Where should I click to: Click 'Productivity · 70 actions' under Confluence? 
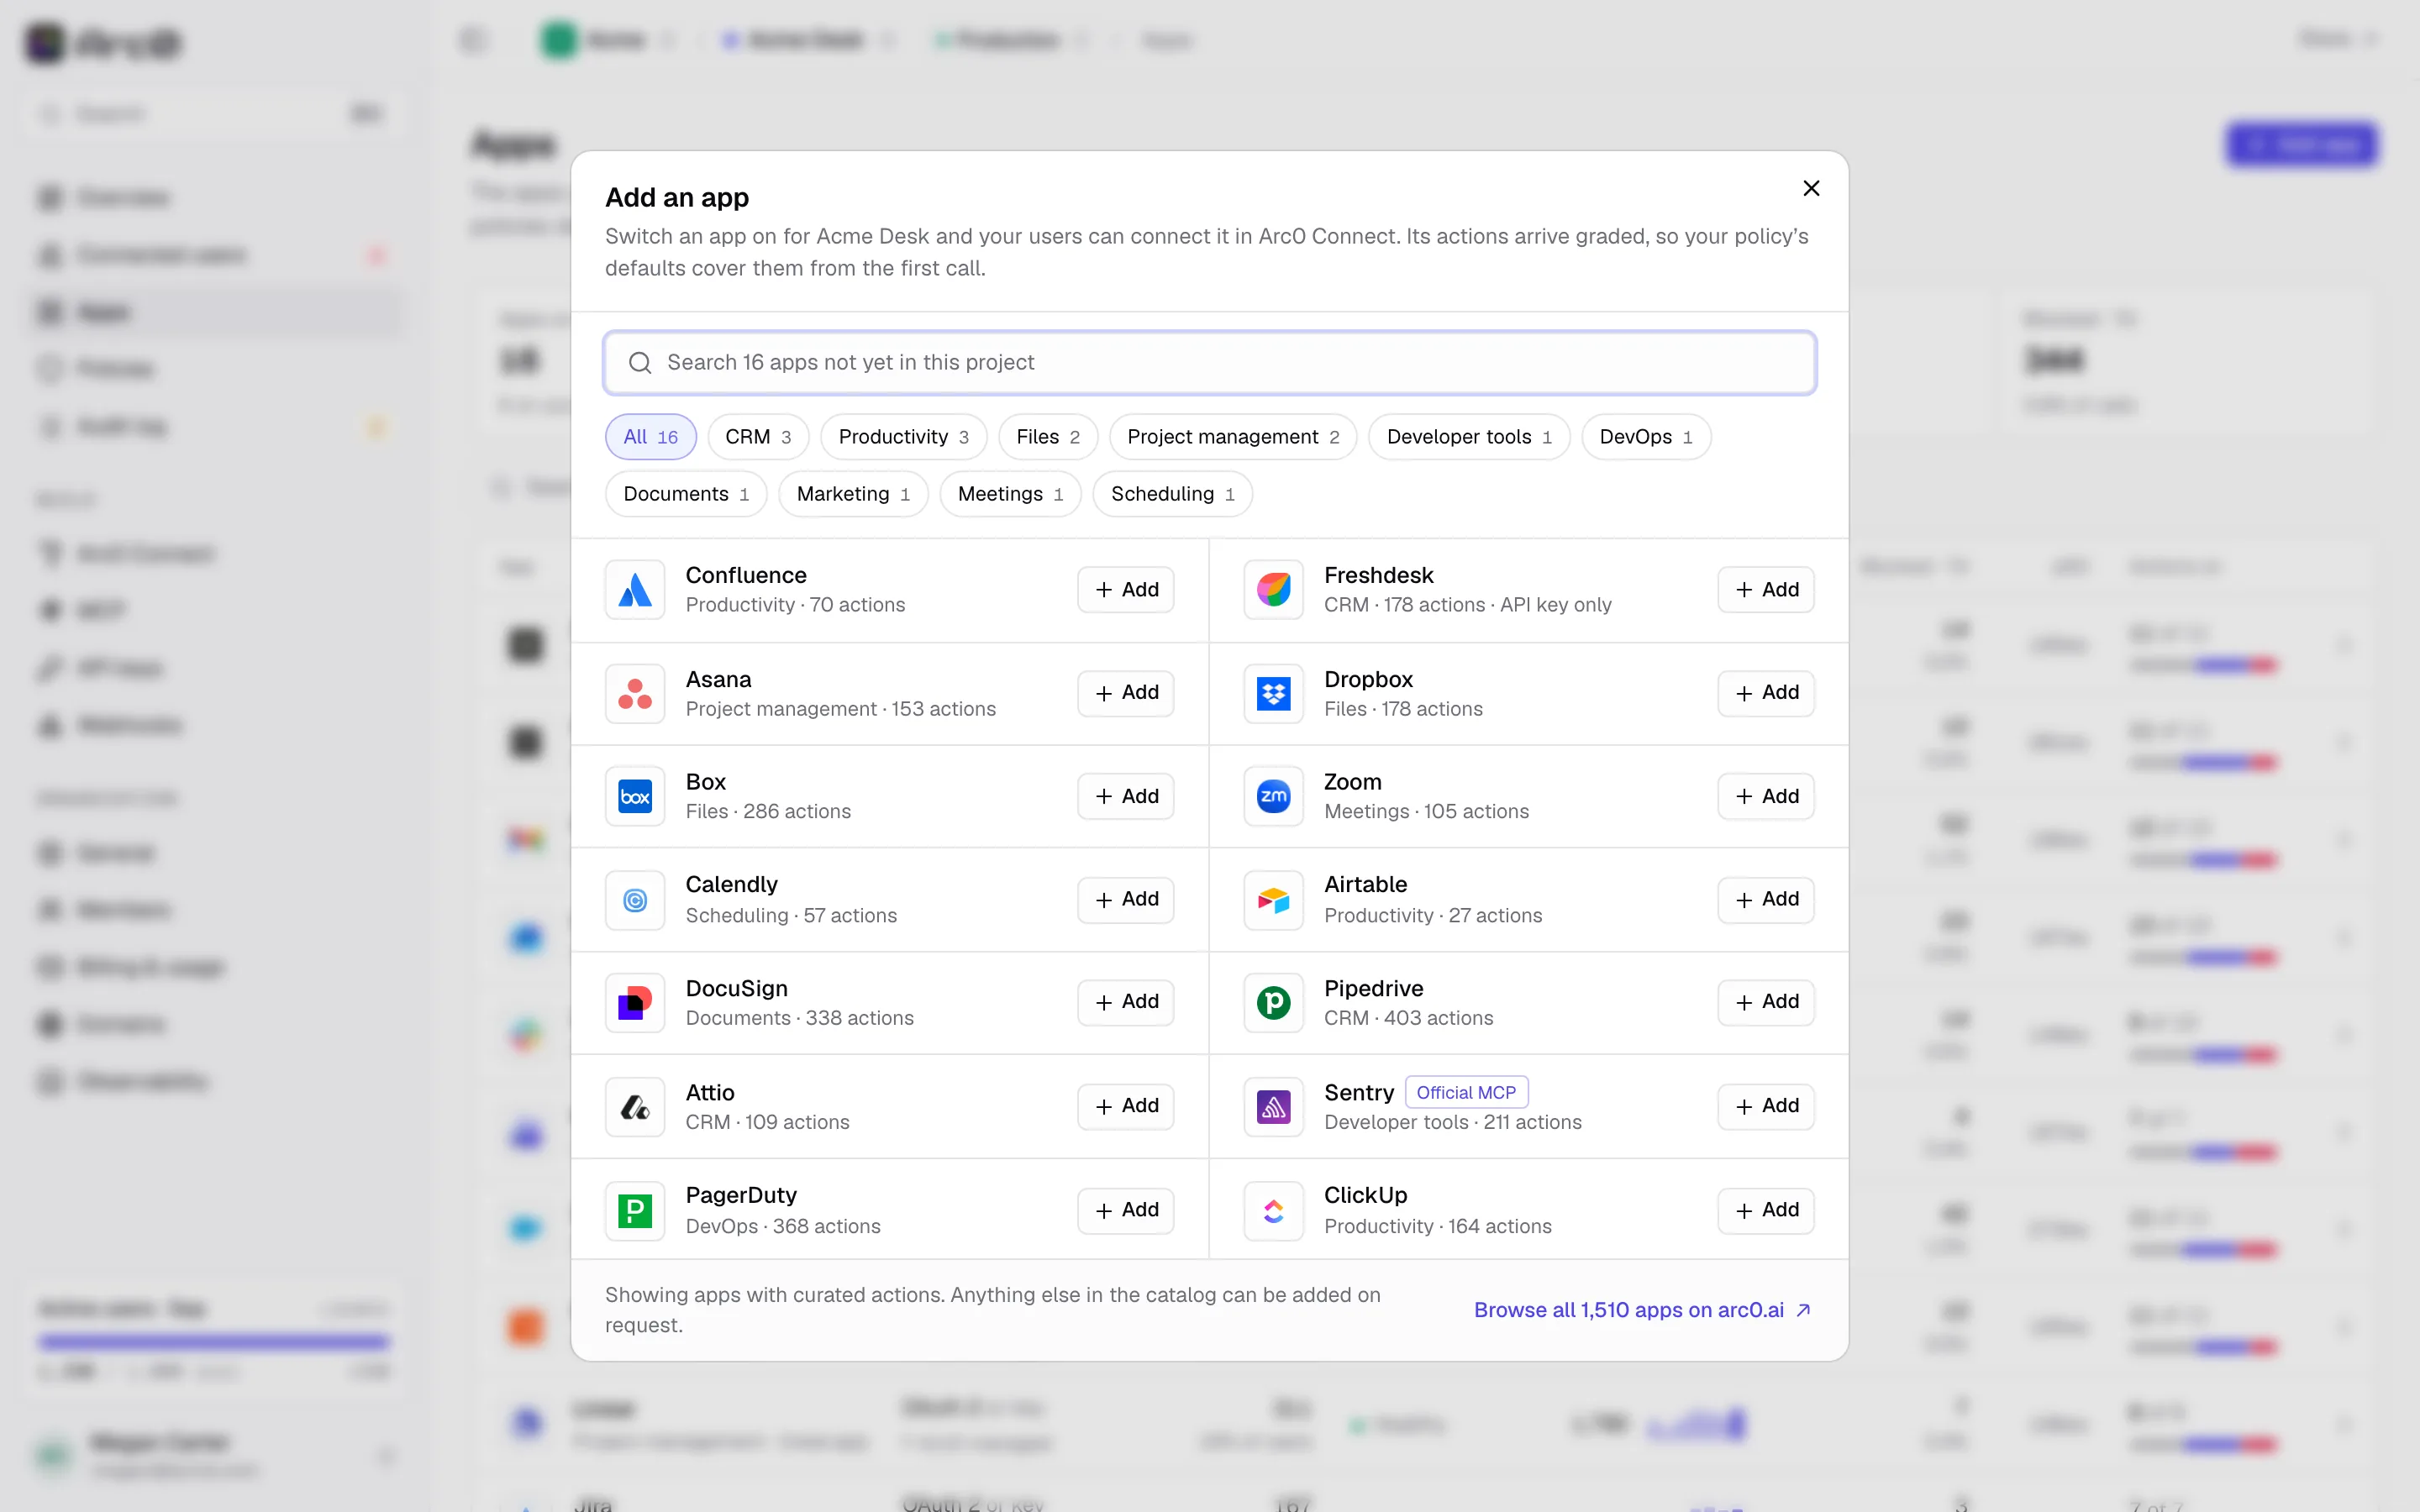coord(795,605)
